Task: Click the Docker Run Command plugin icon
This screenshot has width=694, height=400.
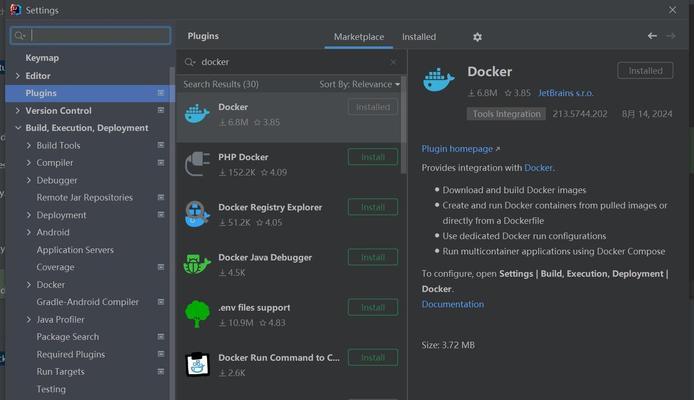Action: coord(197,364)
